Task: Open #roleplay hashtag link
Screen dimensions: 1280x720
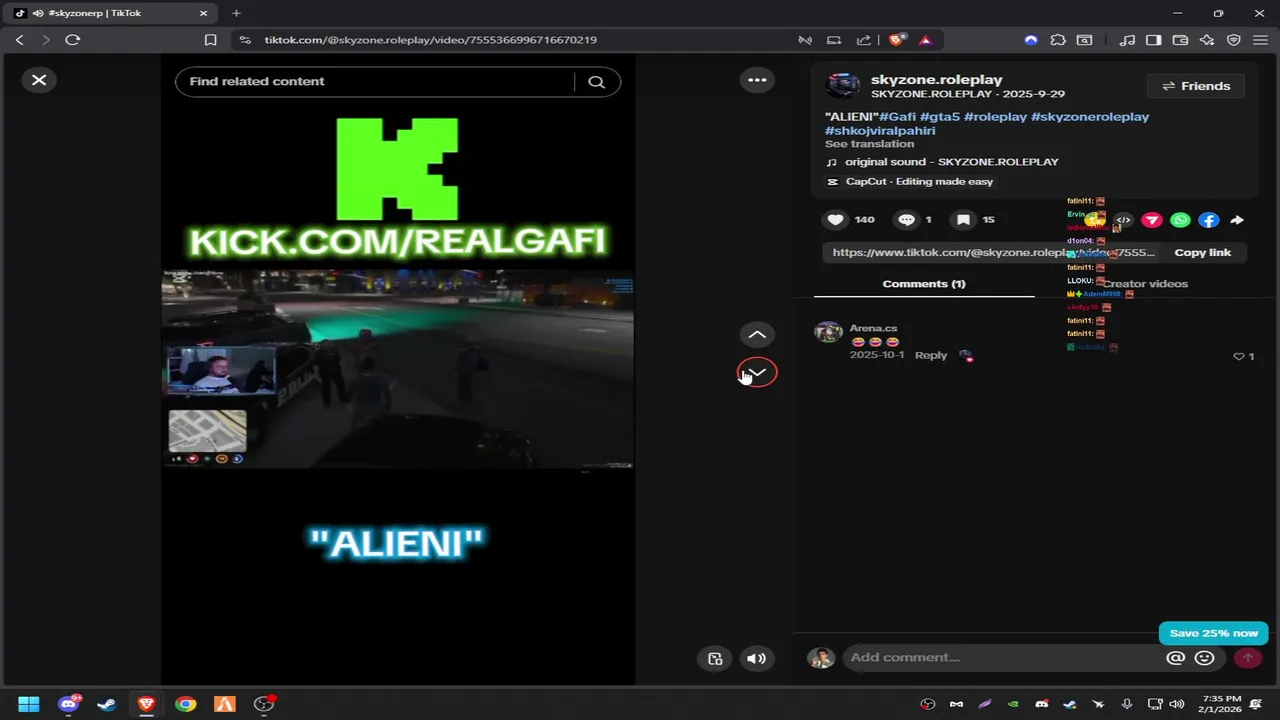Action: [995, 117]
